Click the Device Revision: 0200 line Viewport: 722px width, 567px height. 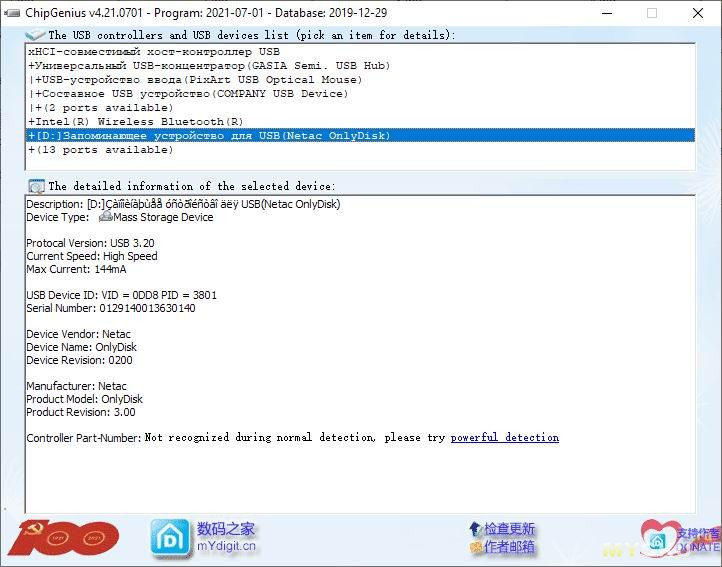pyautogui.click(x=79, y=360)
